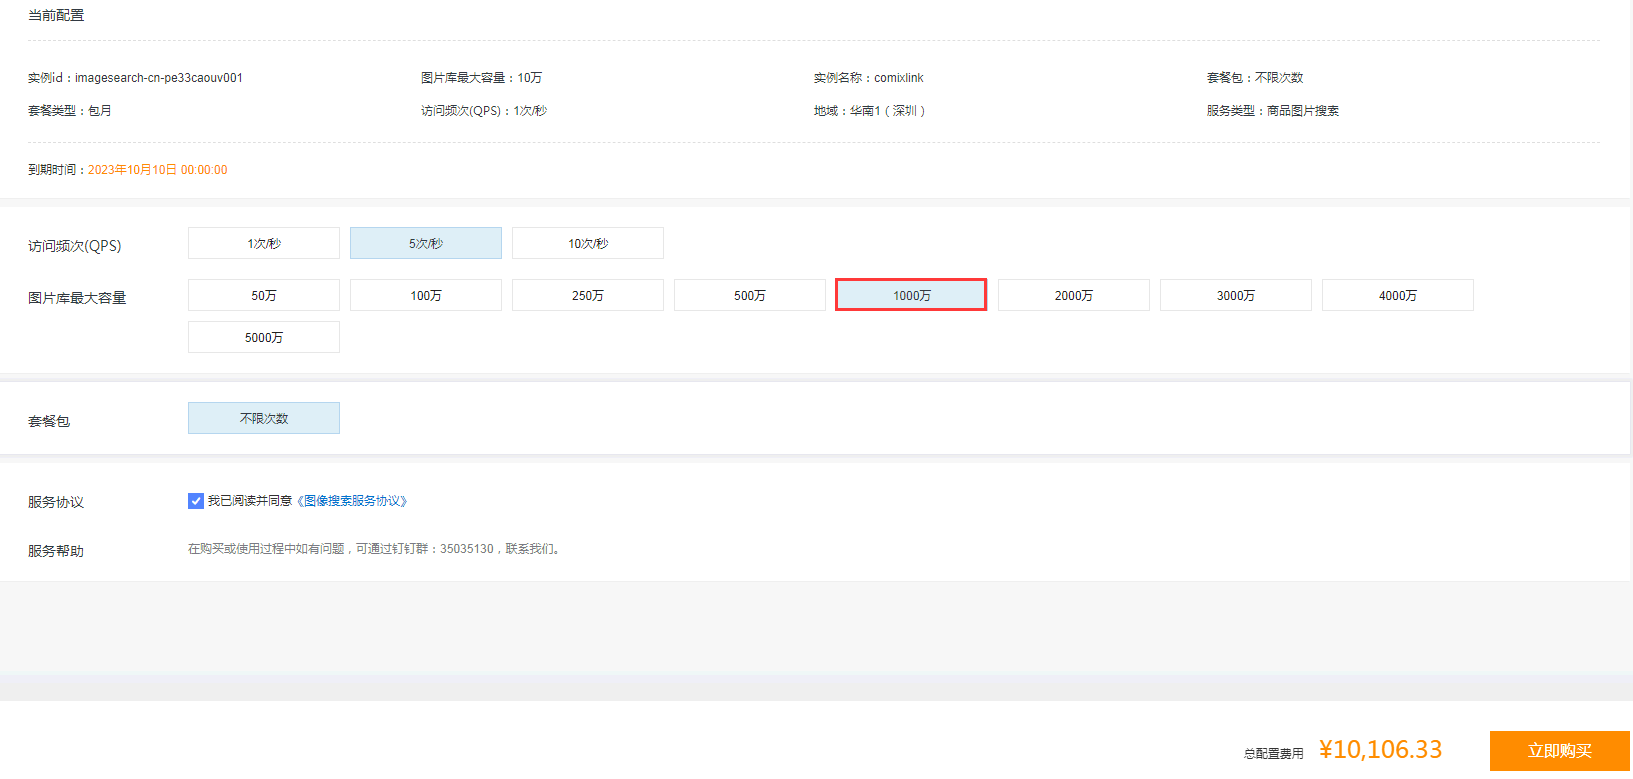This screenshot has height=779, width=1633.
Task: Click the region text 华南1（深圳）
Action: pos(888,111)
